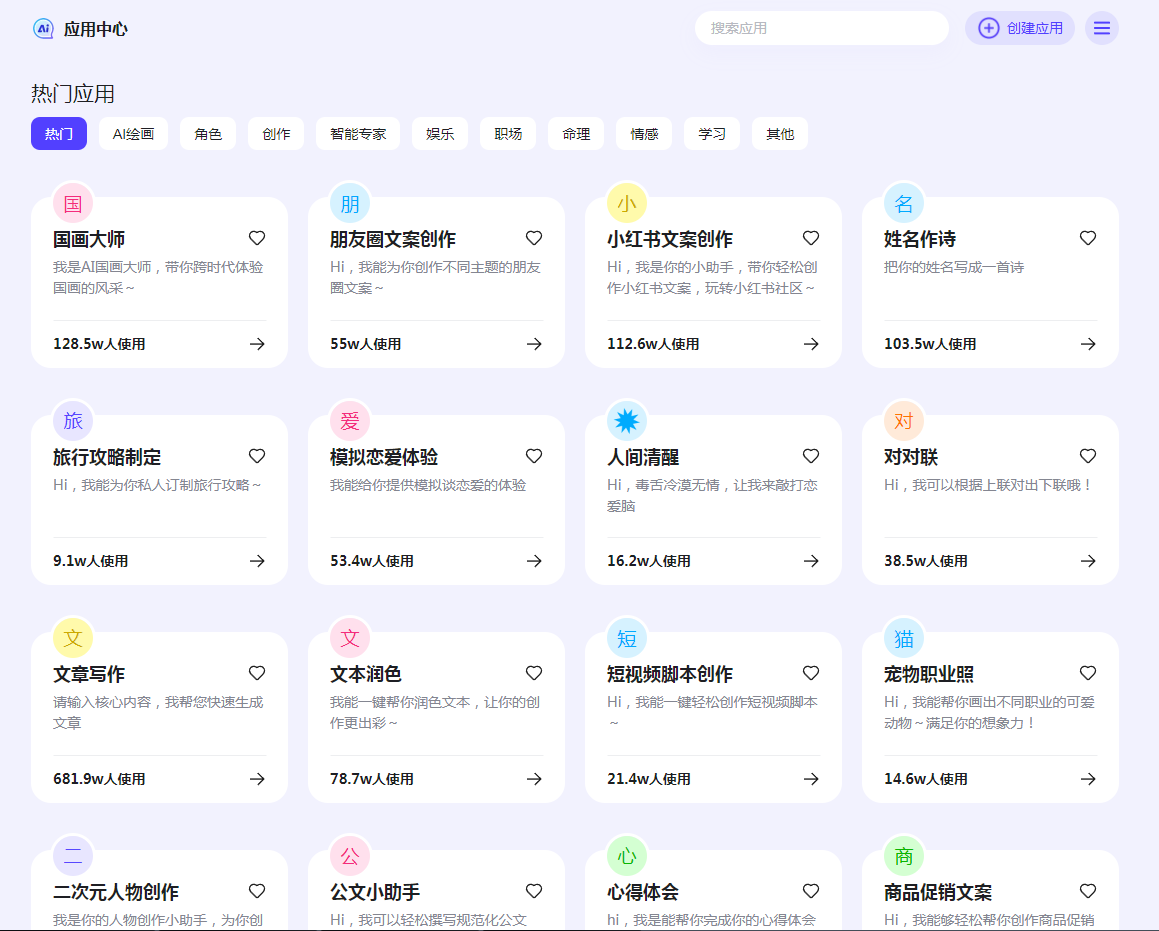Open 文章写作 via its arrow icon
1159x931 pixels.
(257, 779)
